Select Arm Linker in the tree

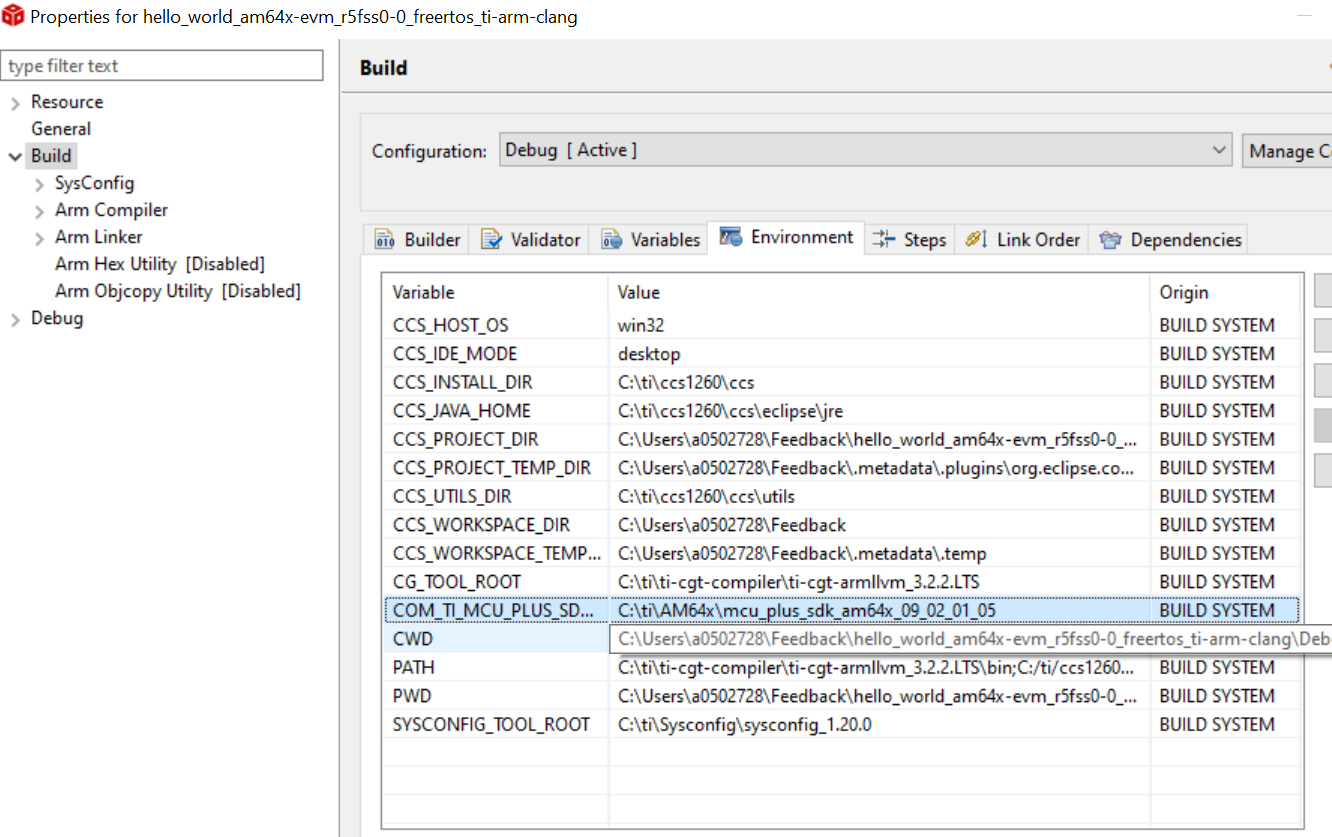pyautogui.click(x=99, y=237)
